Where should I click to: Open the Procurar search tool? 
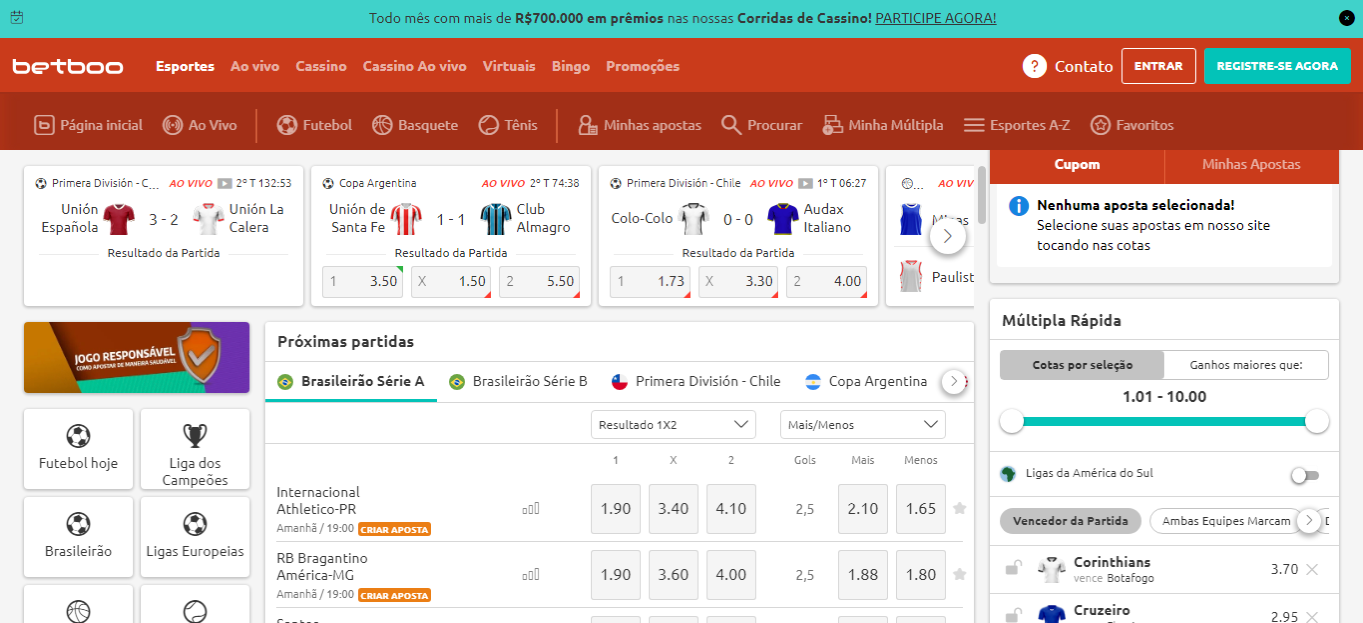[762, 125]
